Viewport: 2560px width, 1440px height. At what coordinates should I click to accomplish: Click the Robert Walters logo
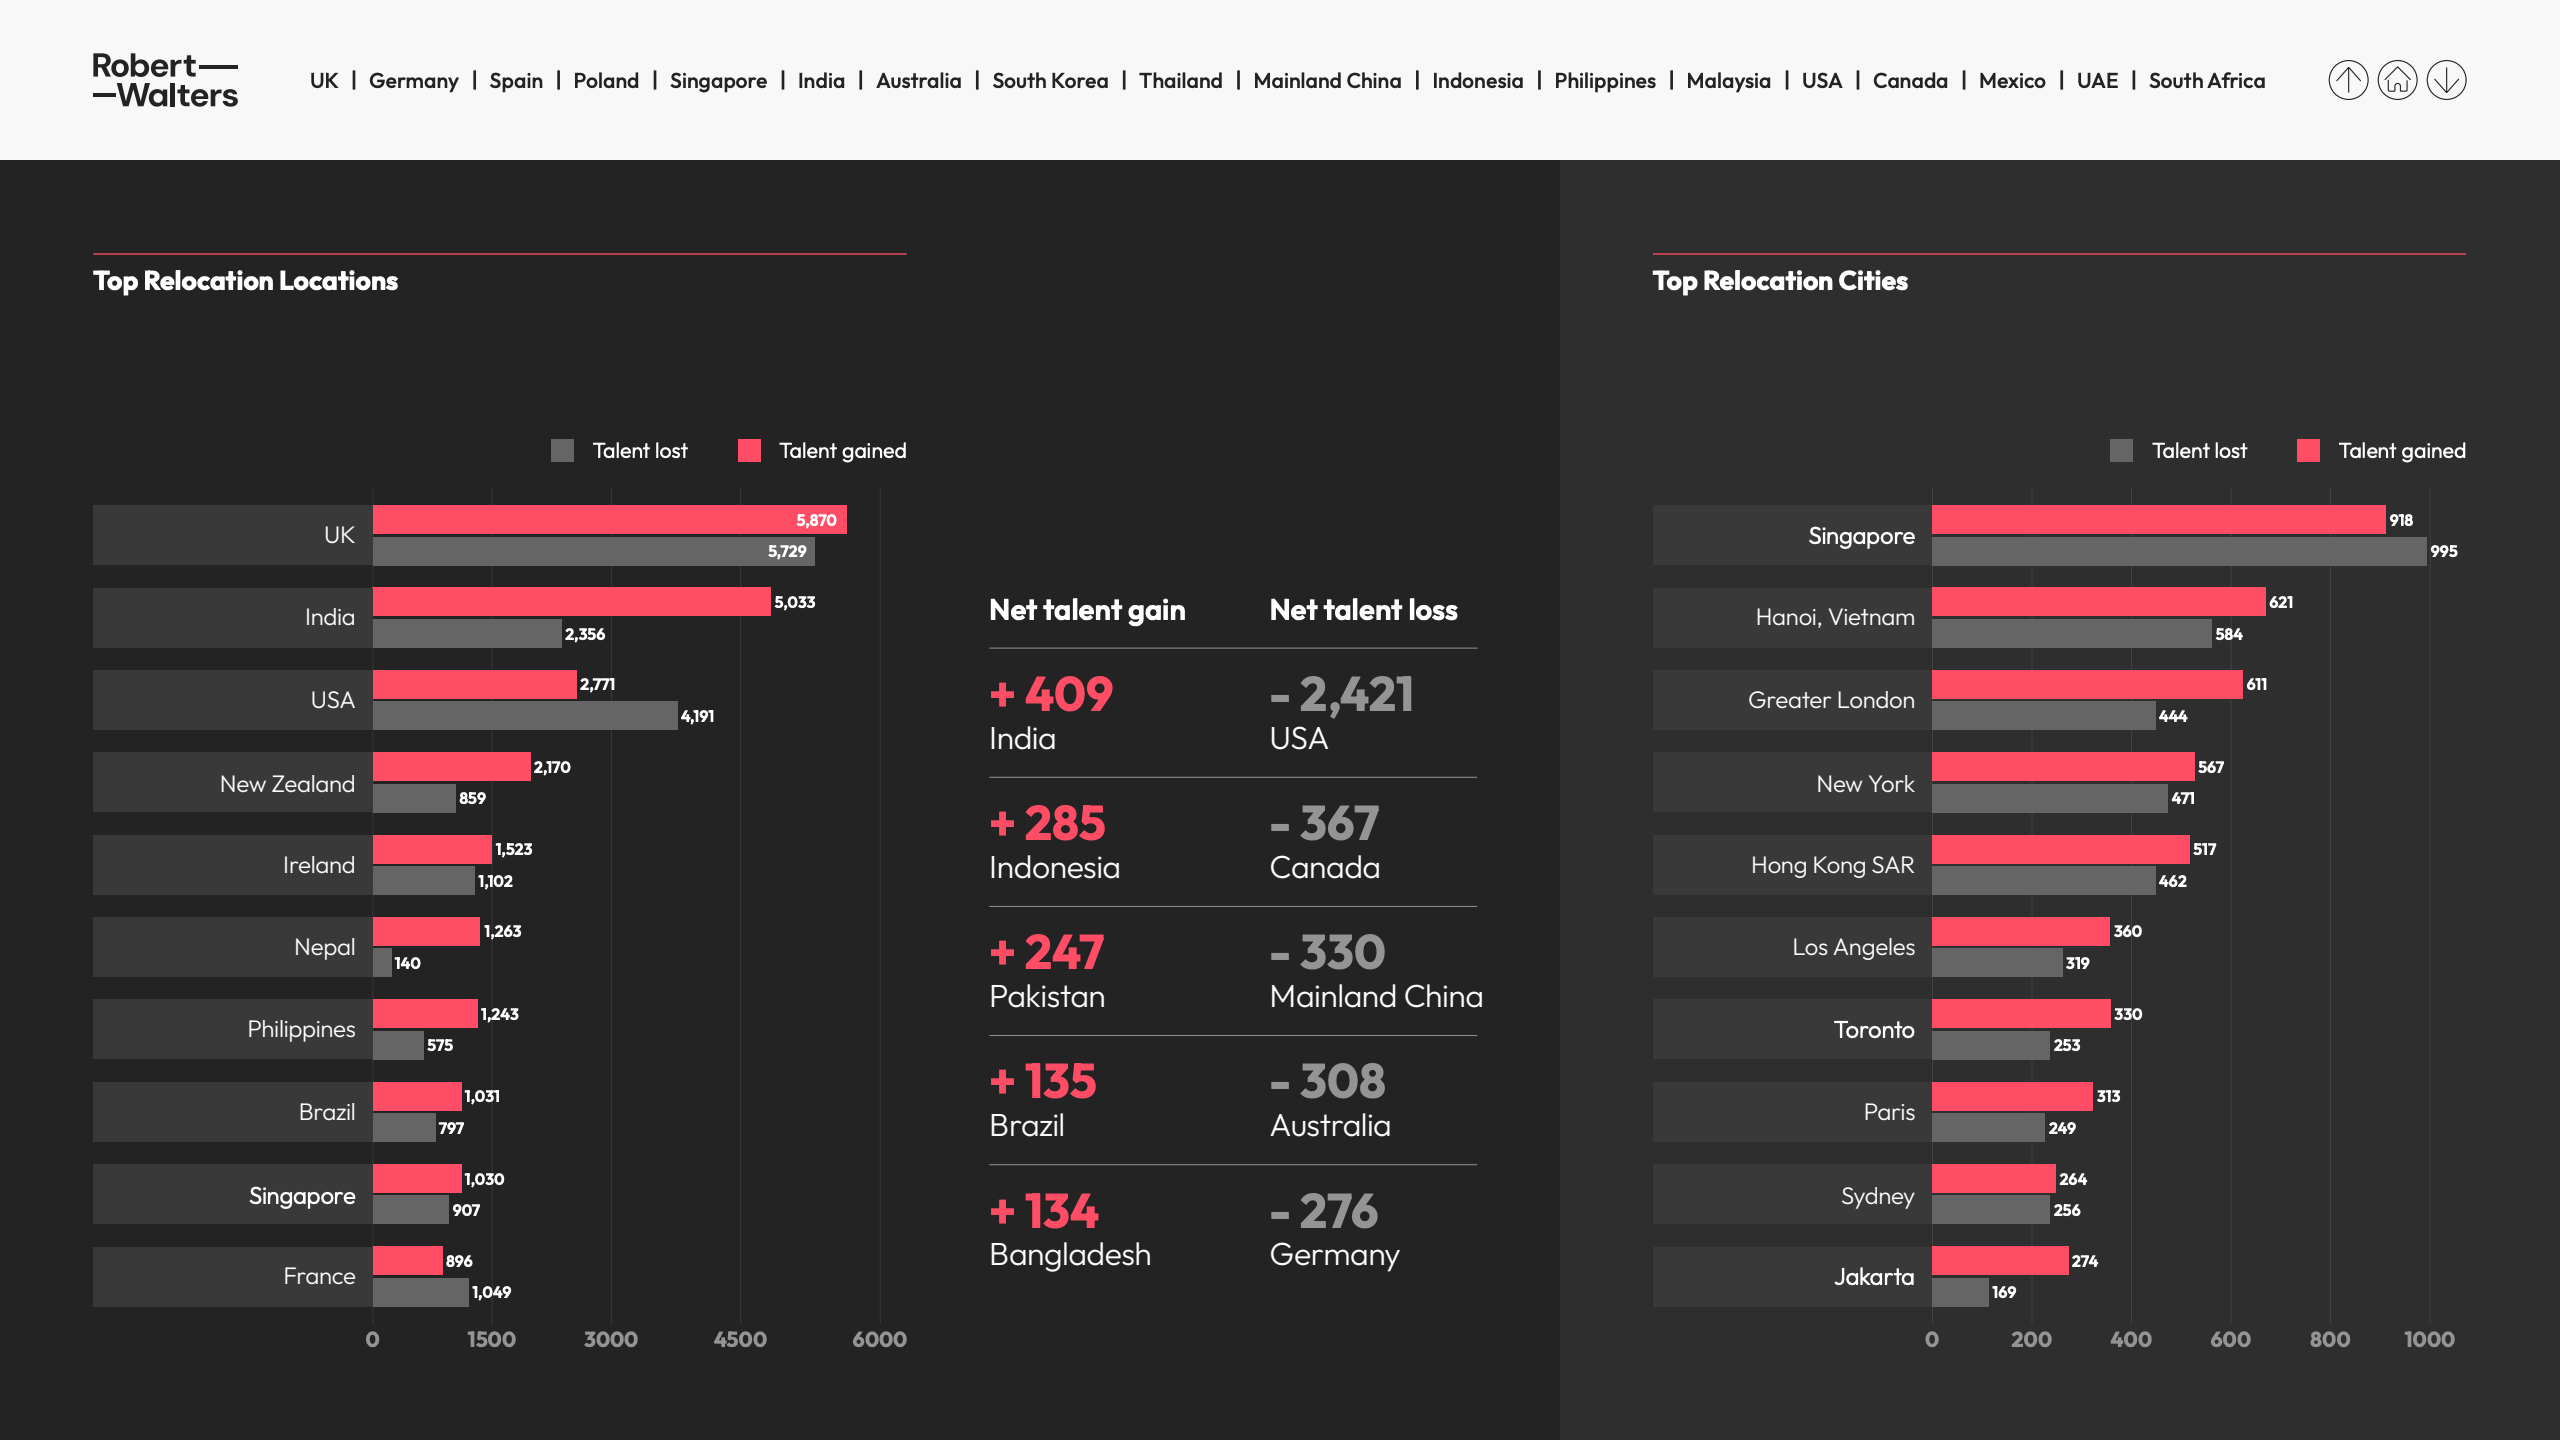165,80
